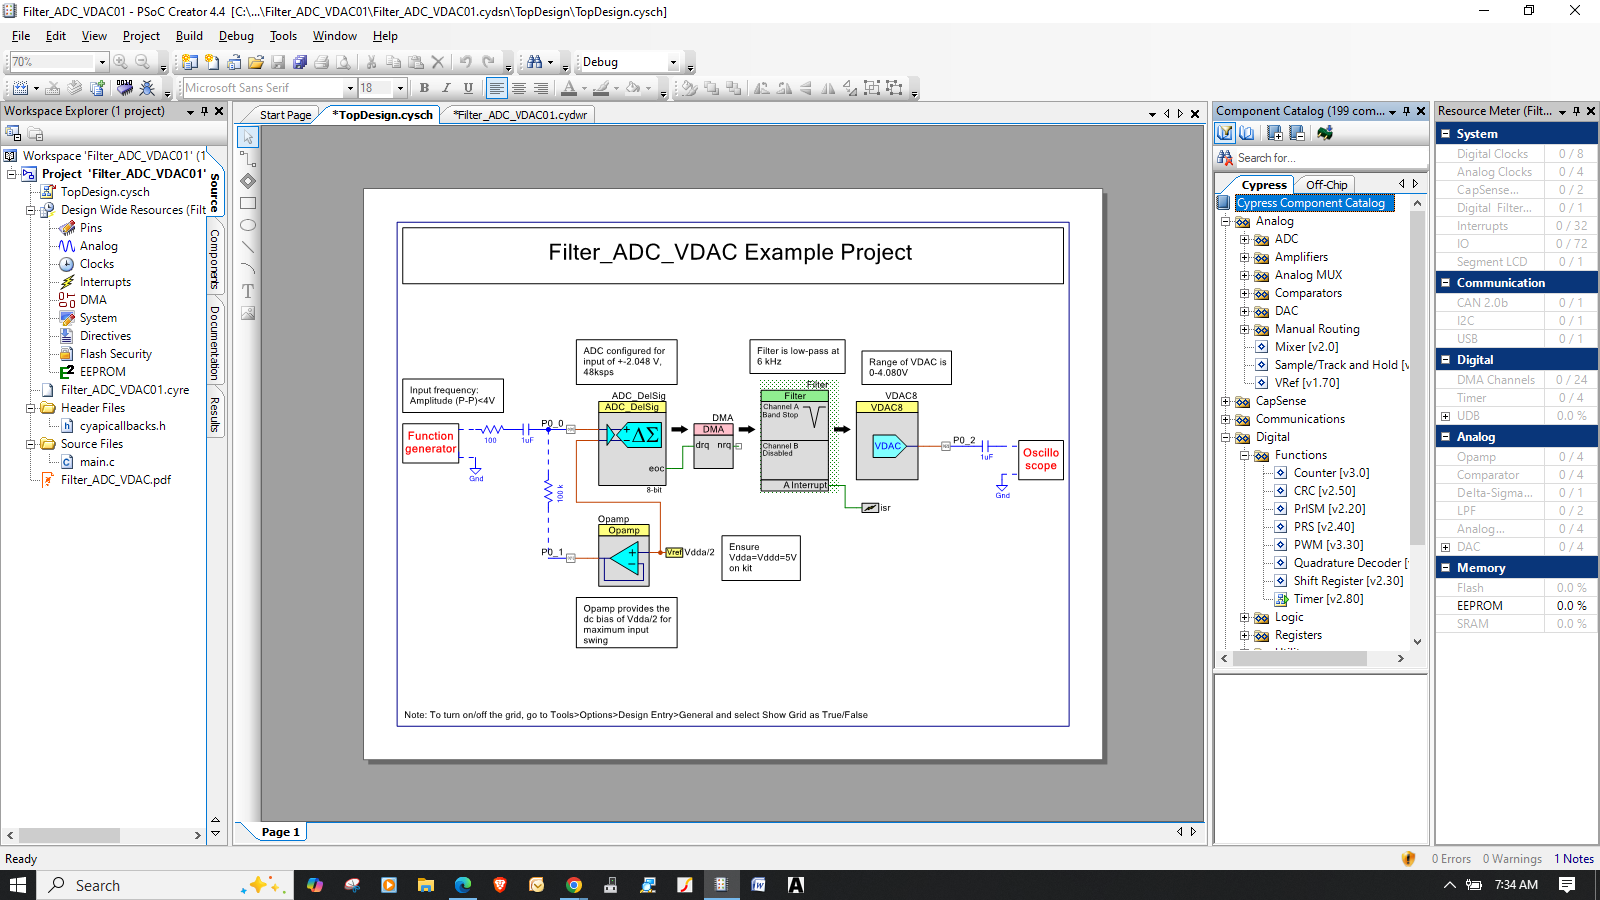The height and width of the screenshot is (900, 1600).
Task: Align text to center
Action: [519, 88]
